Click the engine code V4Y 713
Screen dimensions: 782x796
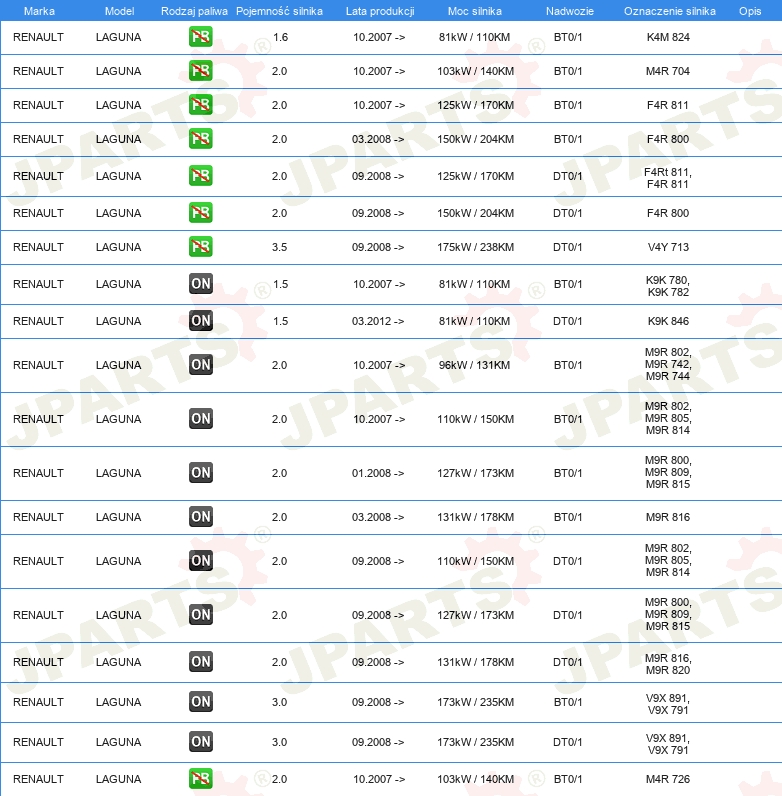[x=668, y=247]
